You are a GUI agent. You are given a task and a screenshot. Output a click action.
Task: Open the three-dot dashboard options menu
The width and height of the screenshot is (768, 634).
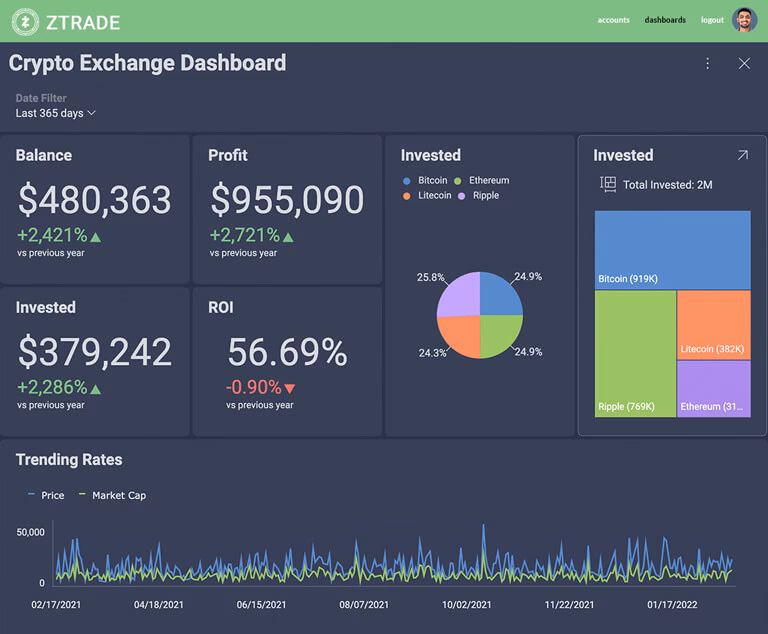pos(708,63)
